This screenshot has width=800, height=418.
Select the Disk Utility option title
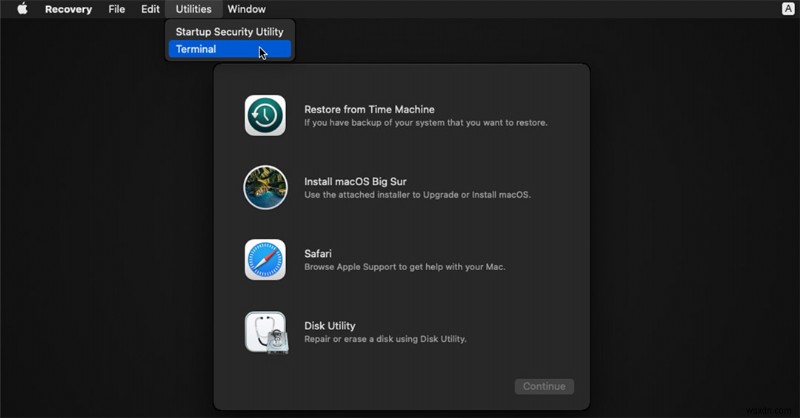pyautogui.click(x=330, y=326)
